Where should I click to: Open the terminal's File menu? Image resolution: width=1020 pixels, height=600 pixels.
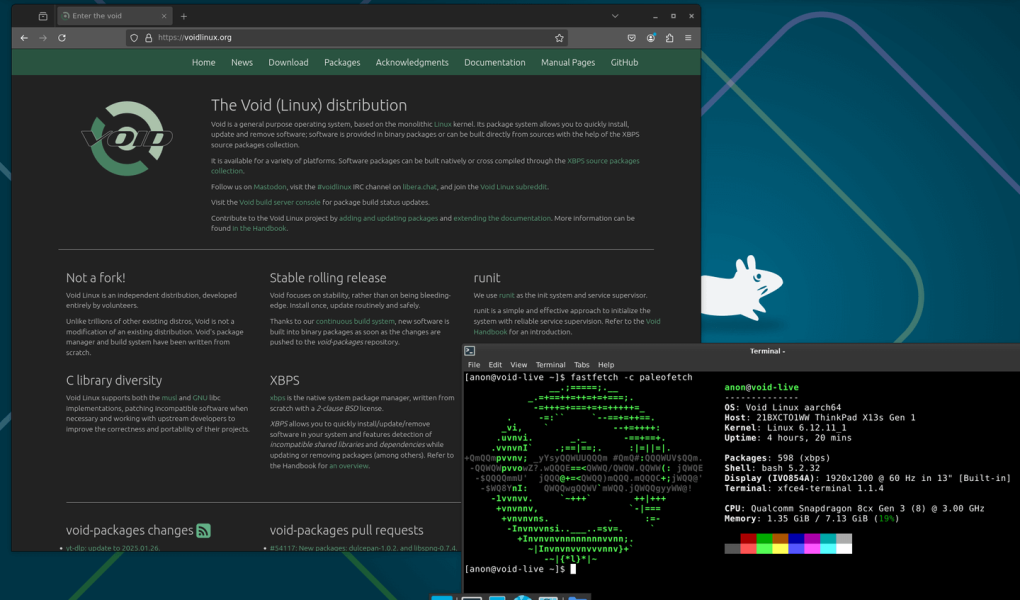(474, 365)
